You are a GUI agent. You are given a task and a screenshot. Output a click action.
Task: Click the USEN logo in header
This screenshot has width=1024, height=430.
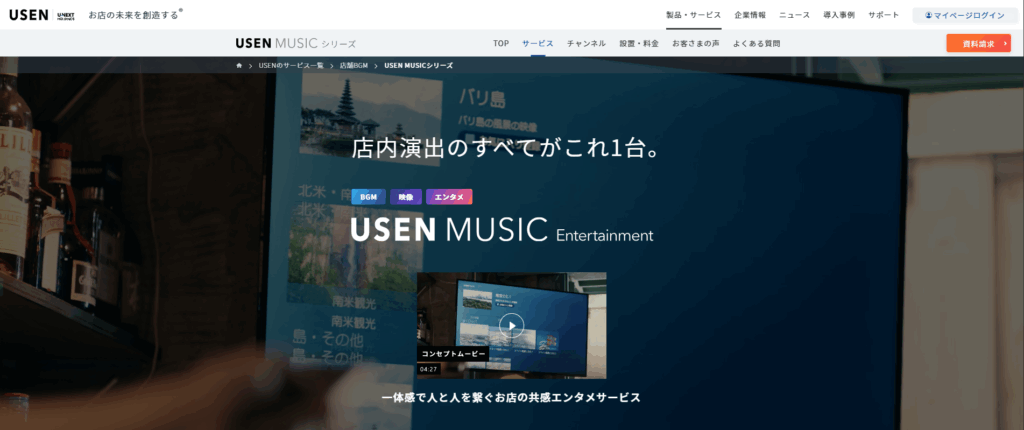point(28,15)
